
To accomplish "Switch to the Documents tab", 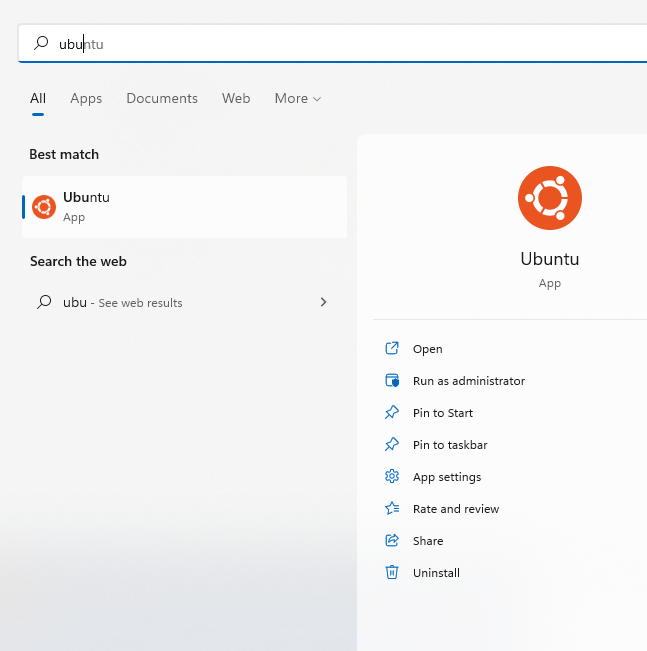I will pos(162,98).
